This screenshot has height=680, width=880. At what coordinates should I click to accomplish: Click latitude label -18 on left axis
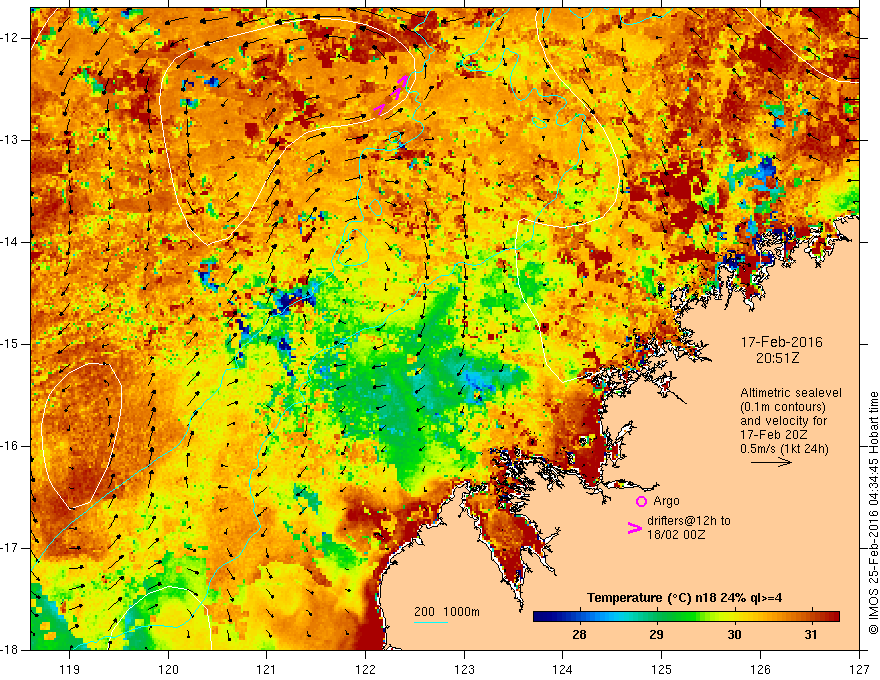coord(10,650)
